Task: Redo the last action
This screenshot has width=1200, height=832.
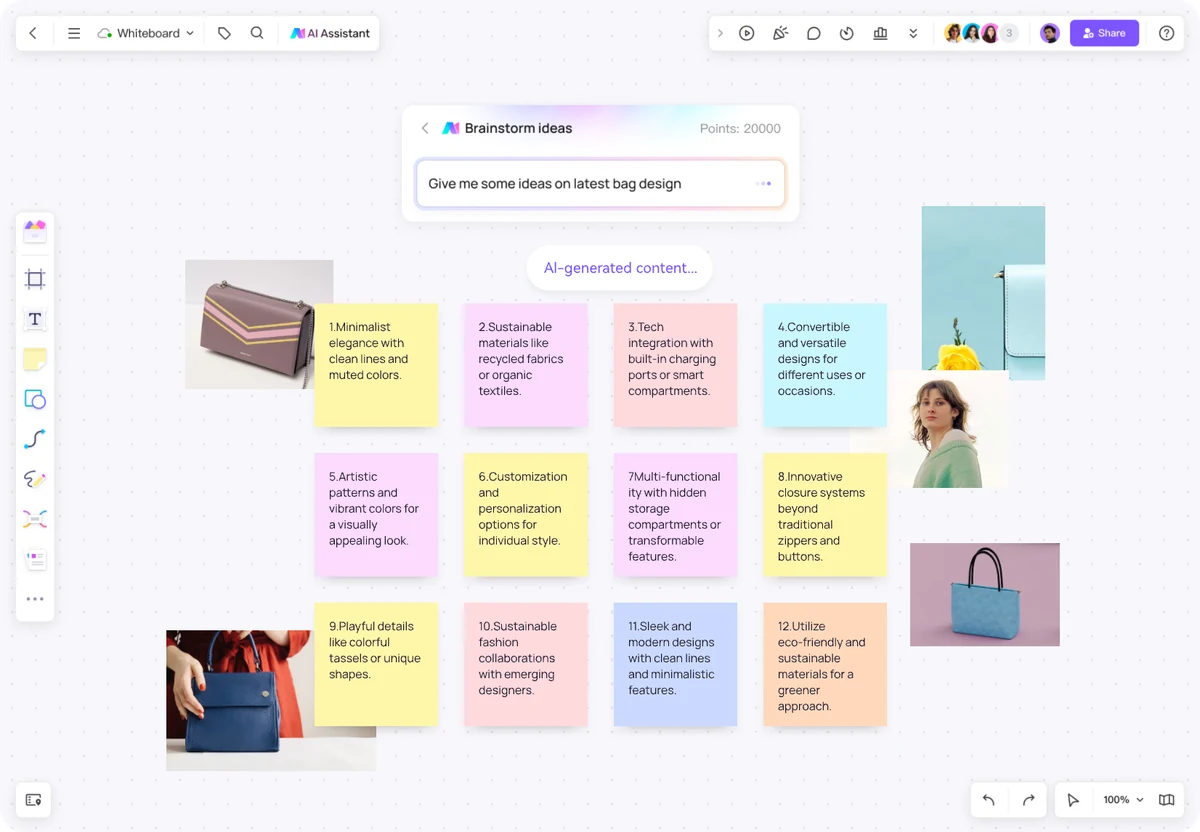Action: (1028, 800)
